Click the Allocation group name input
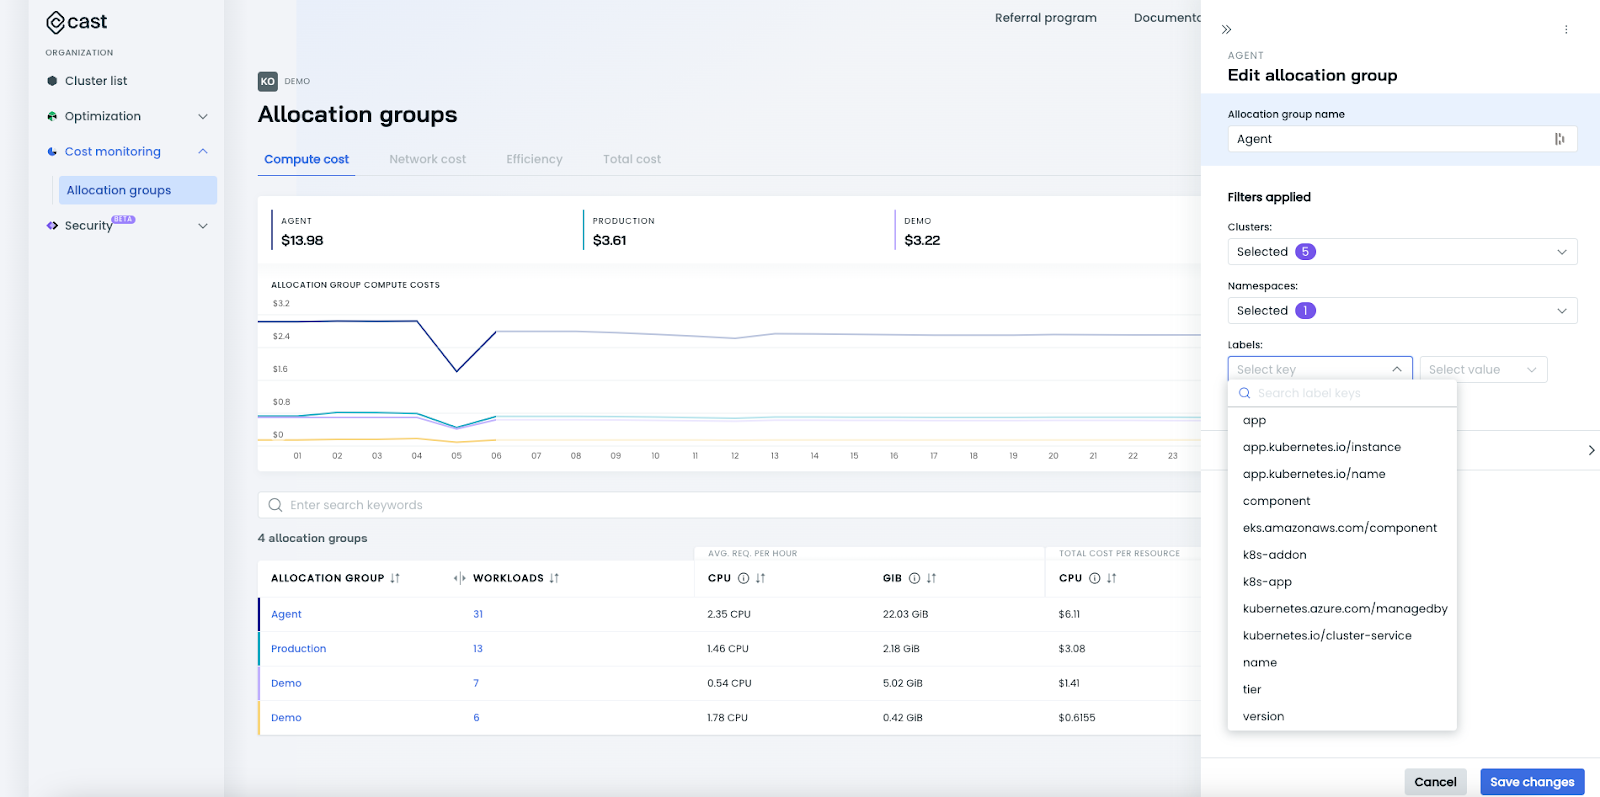This screenshot has width=1600, height=797. [1402, 139]
